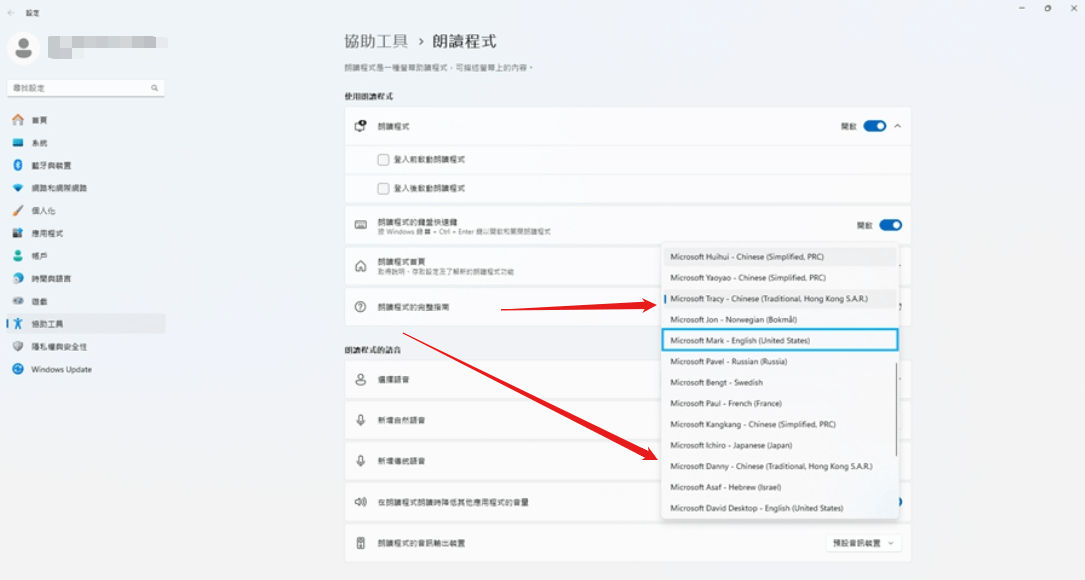
Task: Click the person icon of 選擇語音 row
Action: (x=361, y=379)
